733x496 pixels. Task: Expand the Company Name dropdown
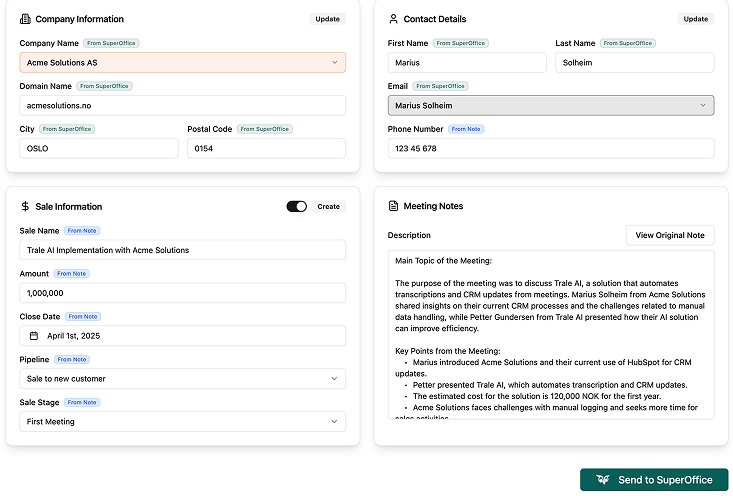coord(182,62)
